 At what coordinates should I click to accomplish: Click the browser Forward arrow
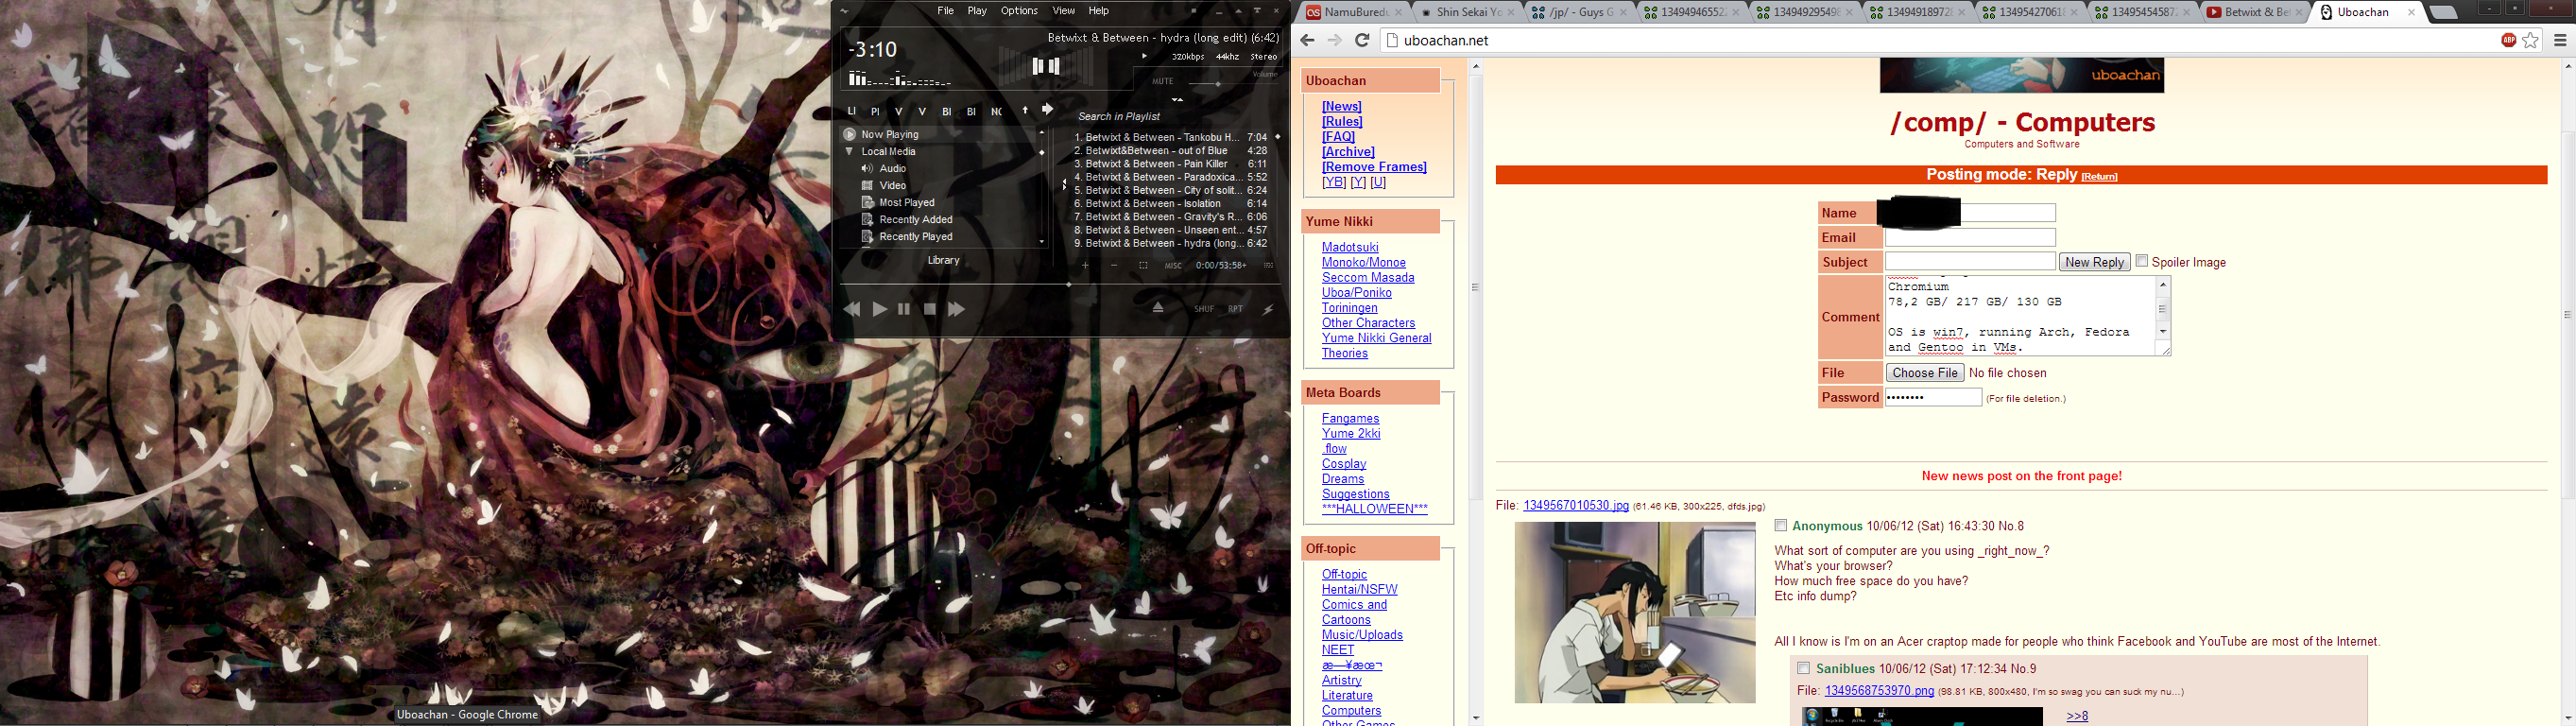1334,41
